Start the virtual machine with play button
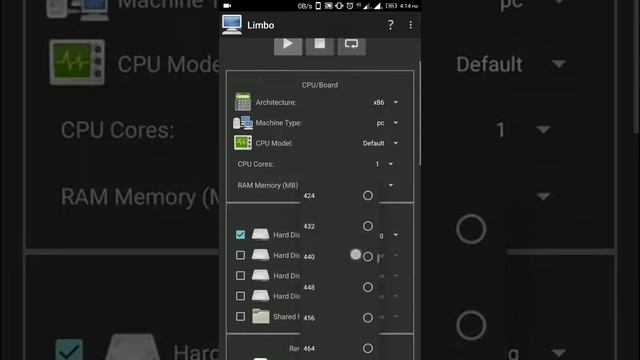640x360 pixels. (x=288, y=45)
